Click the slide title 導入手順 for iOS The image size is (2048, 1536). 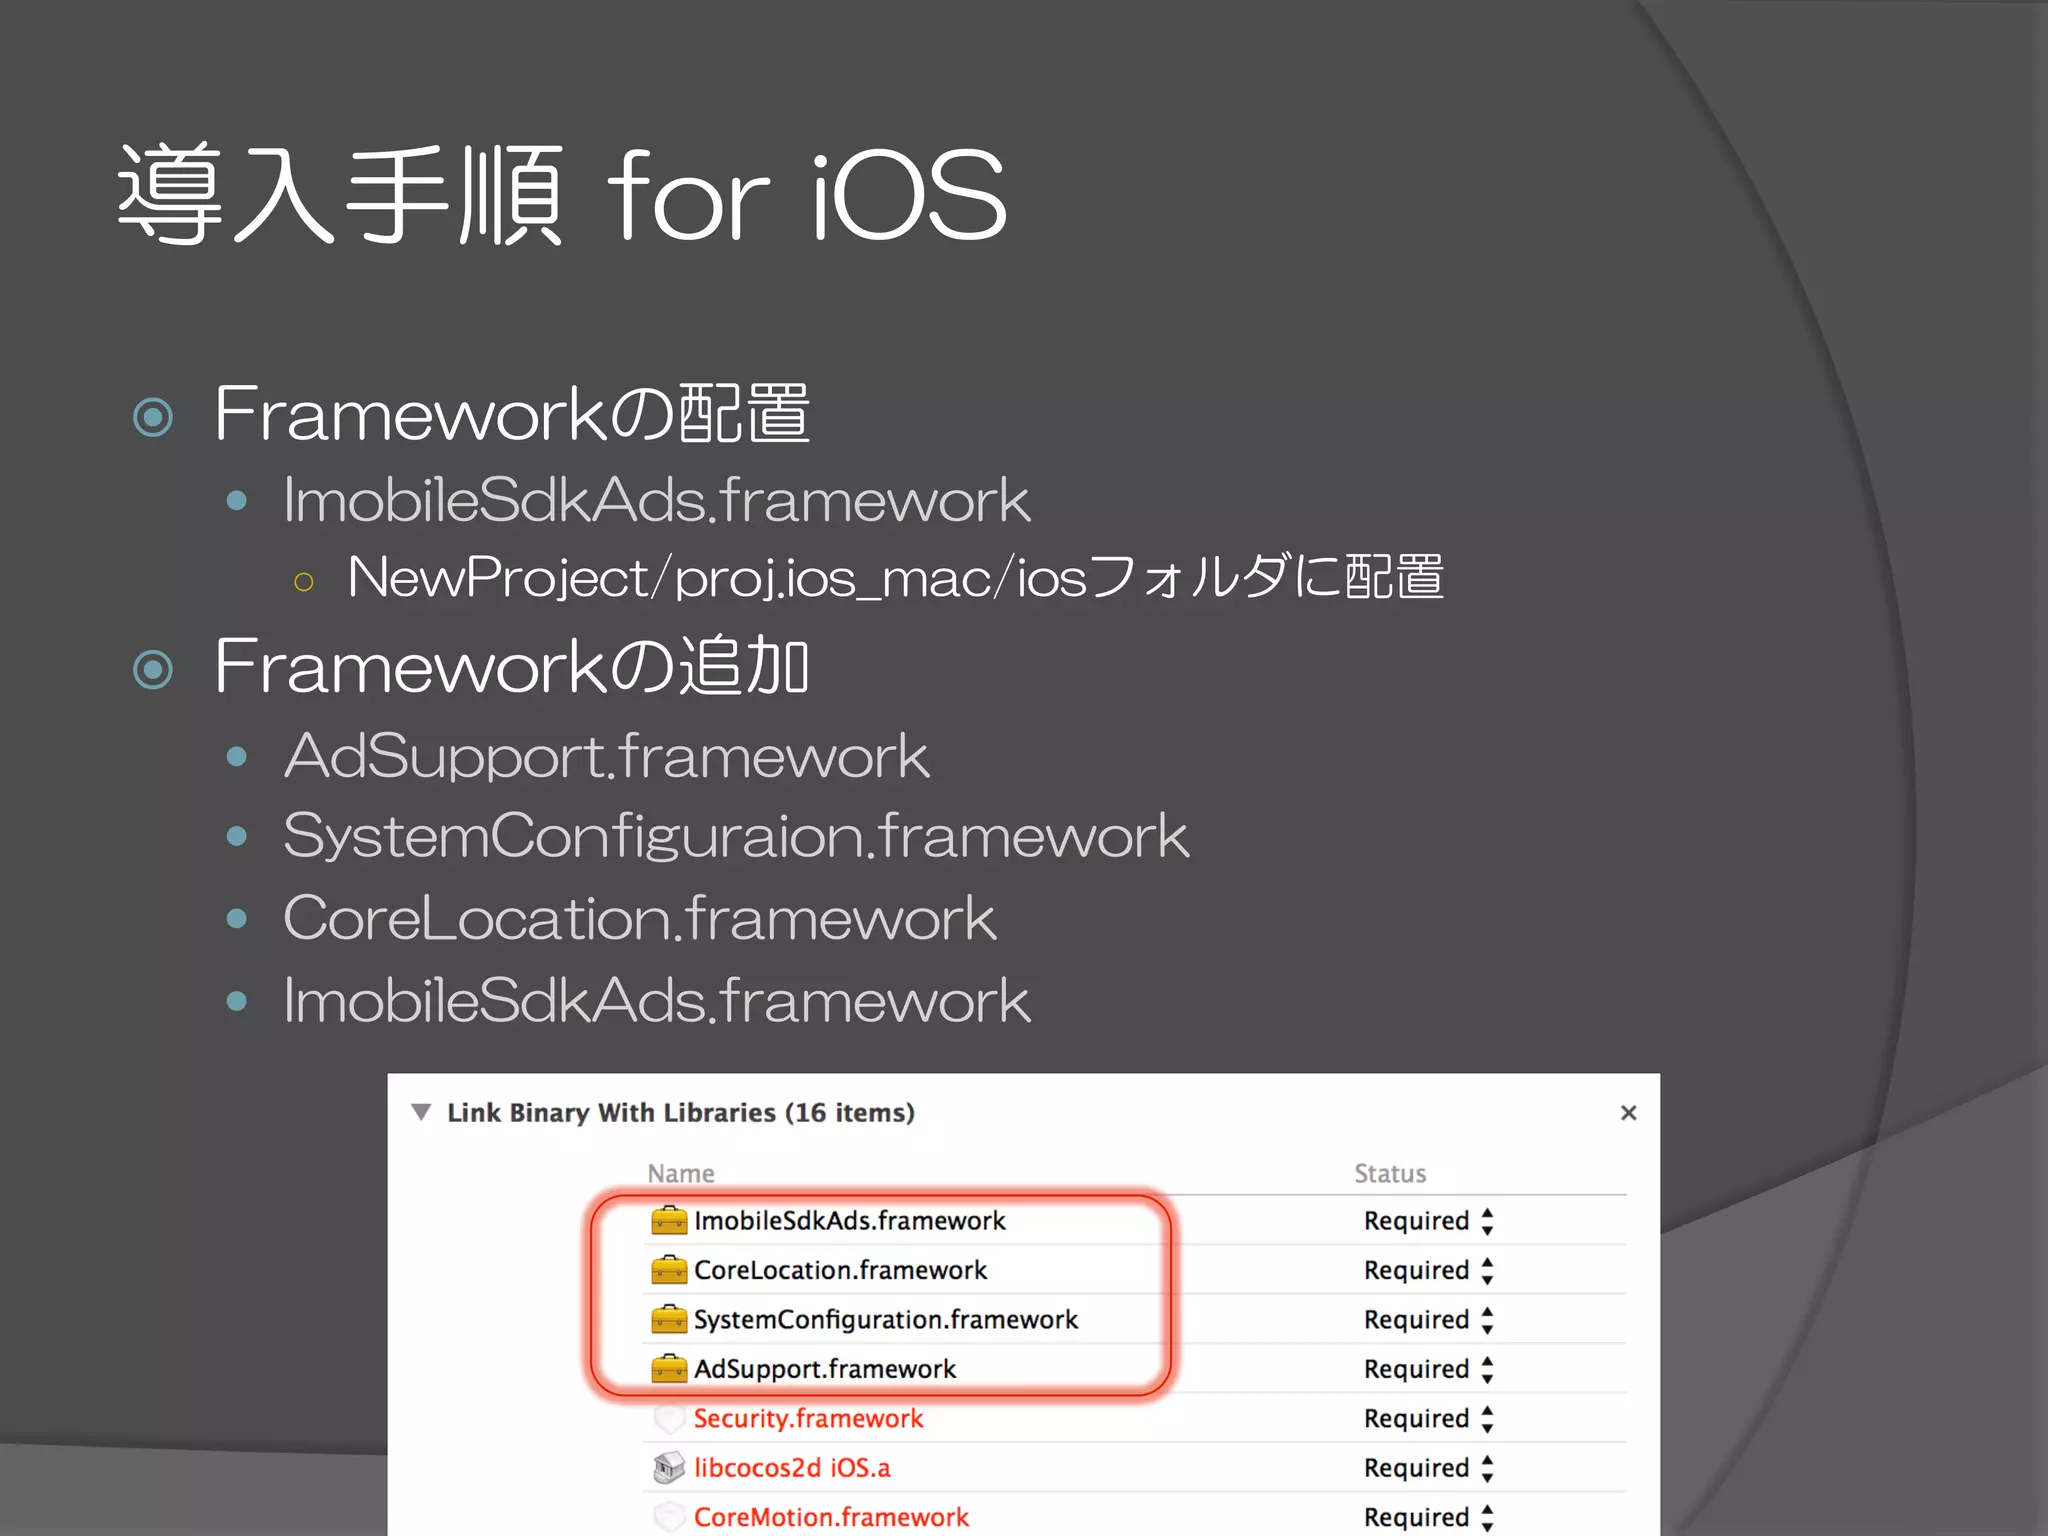coord(562,194)
